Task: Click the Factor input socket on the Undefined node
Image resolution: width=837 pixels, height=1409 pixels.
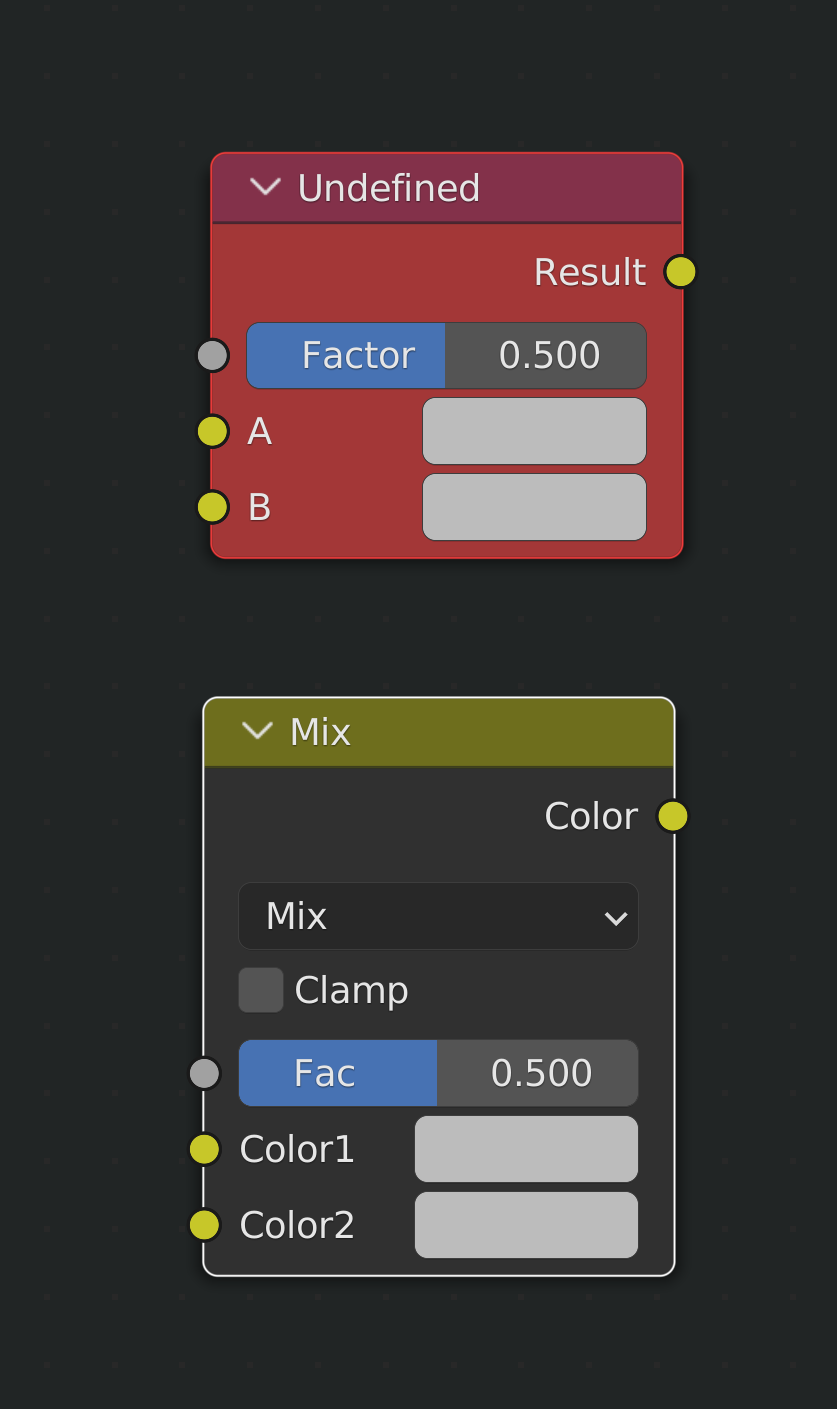Action: [212, 355]
